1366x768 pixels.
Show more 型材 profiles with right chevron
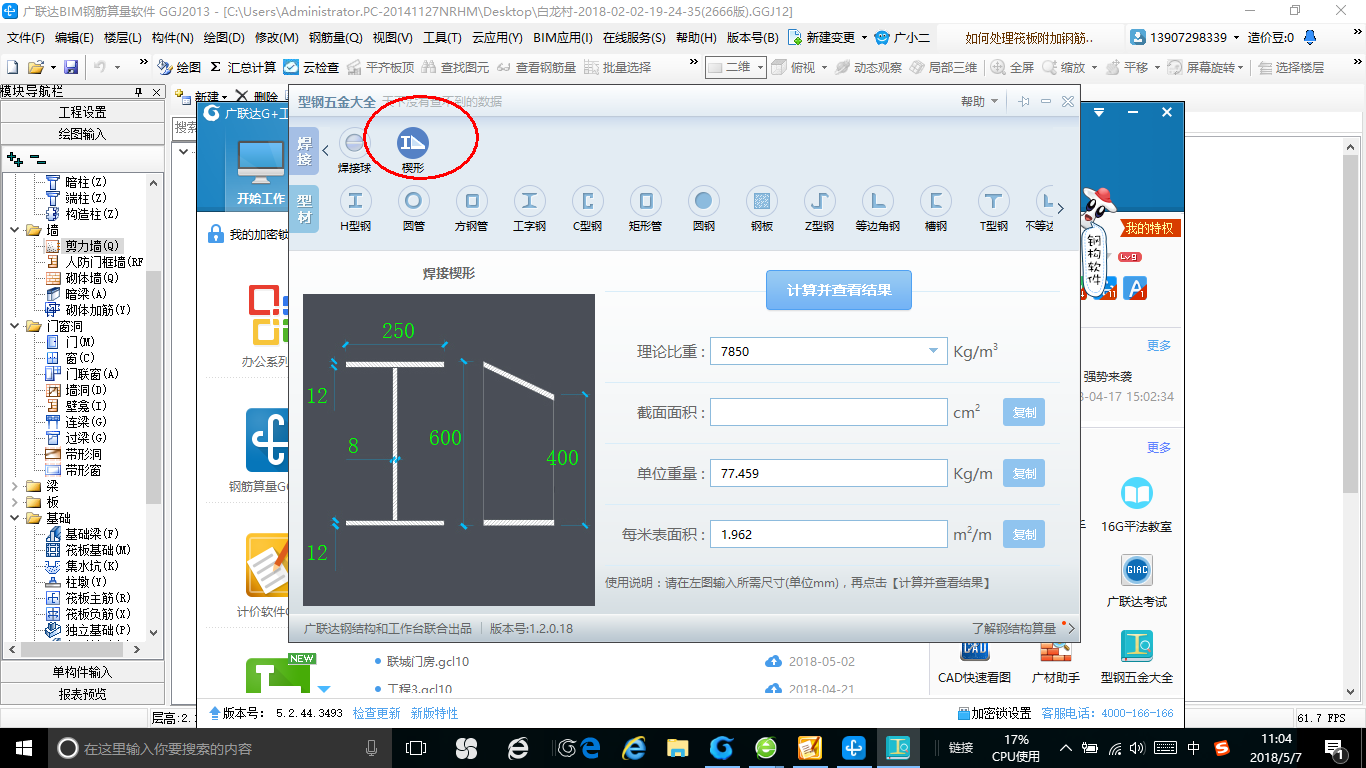pyautogui.click(x=1061, y=209)
